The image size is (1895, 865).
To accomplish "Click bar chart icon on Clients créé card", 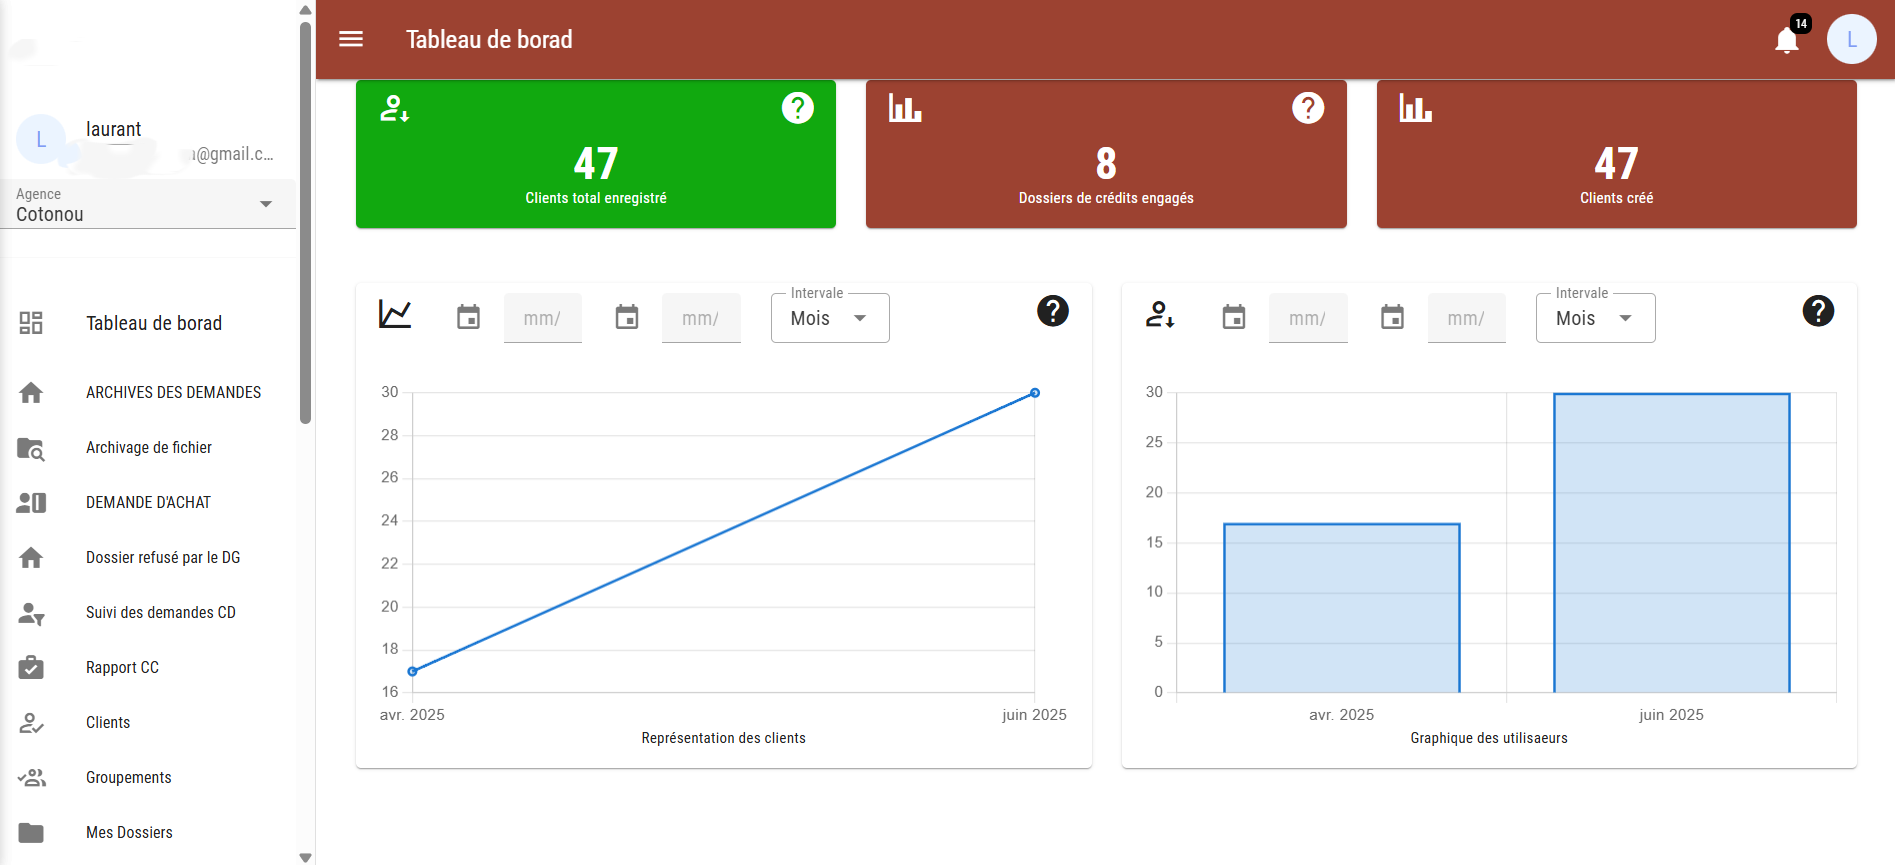I will tap(1415, 108).
